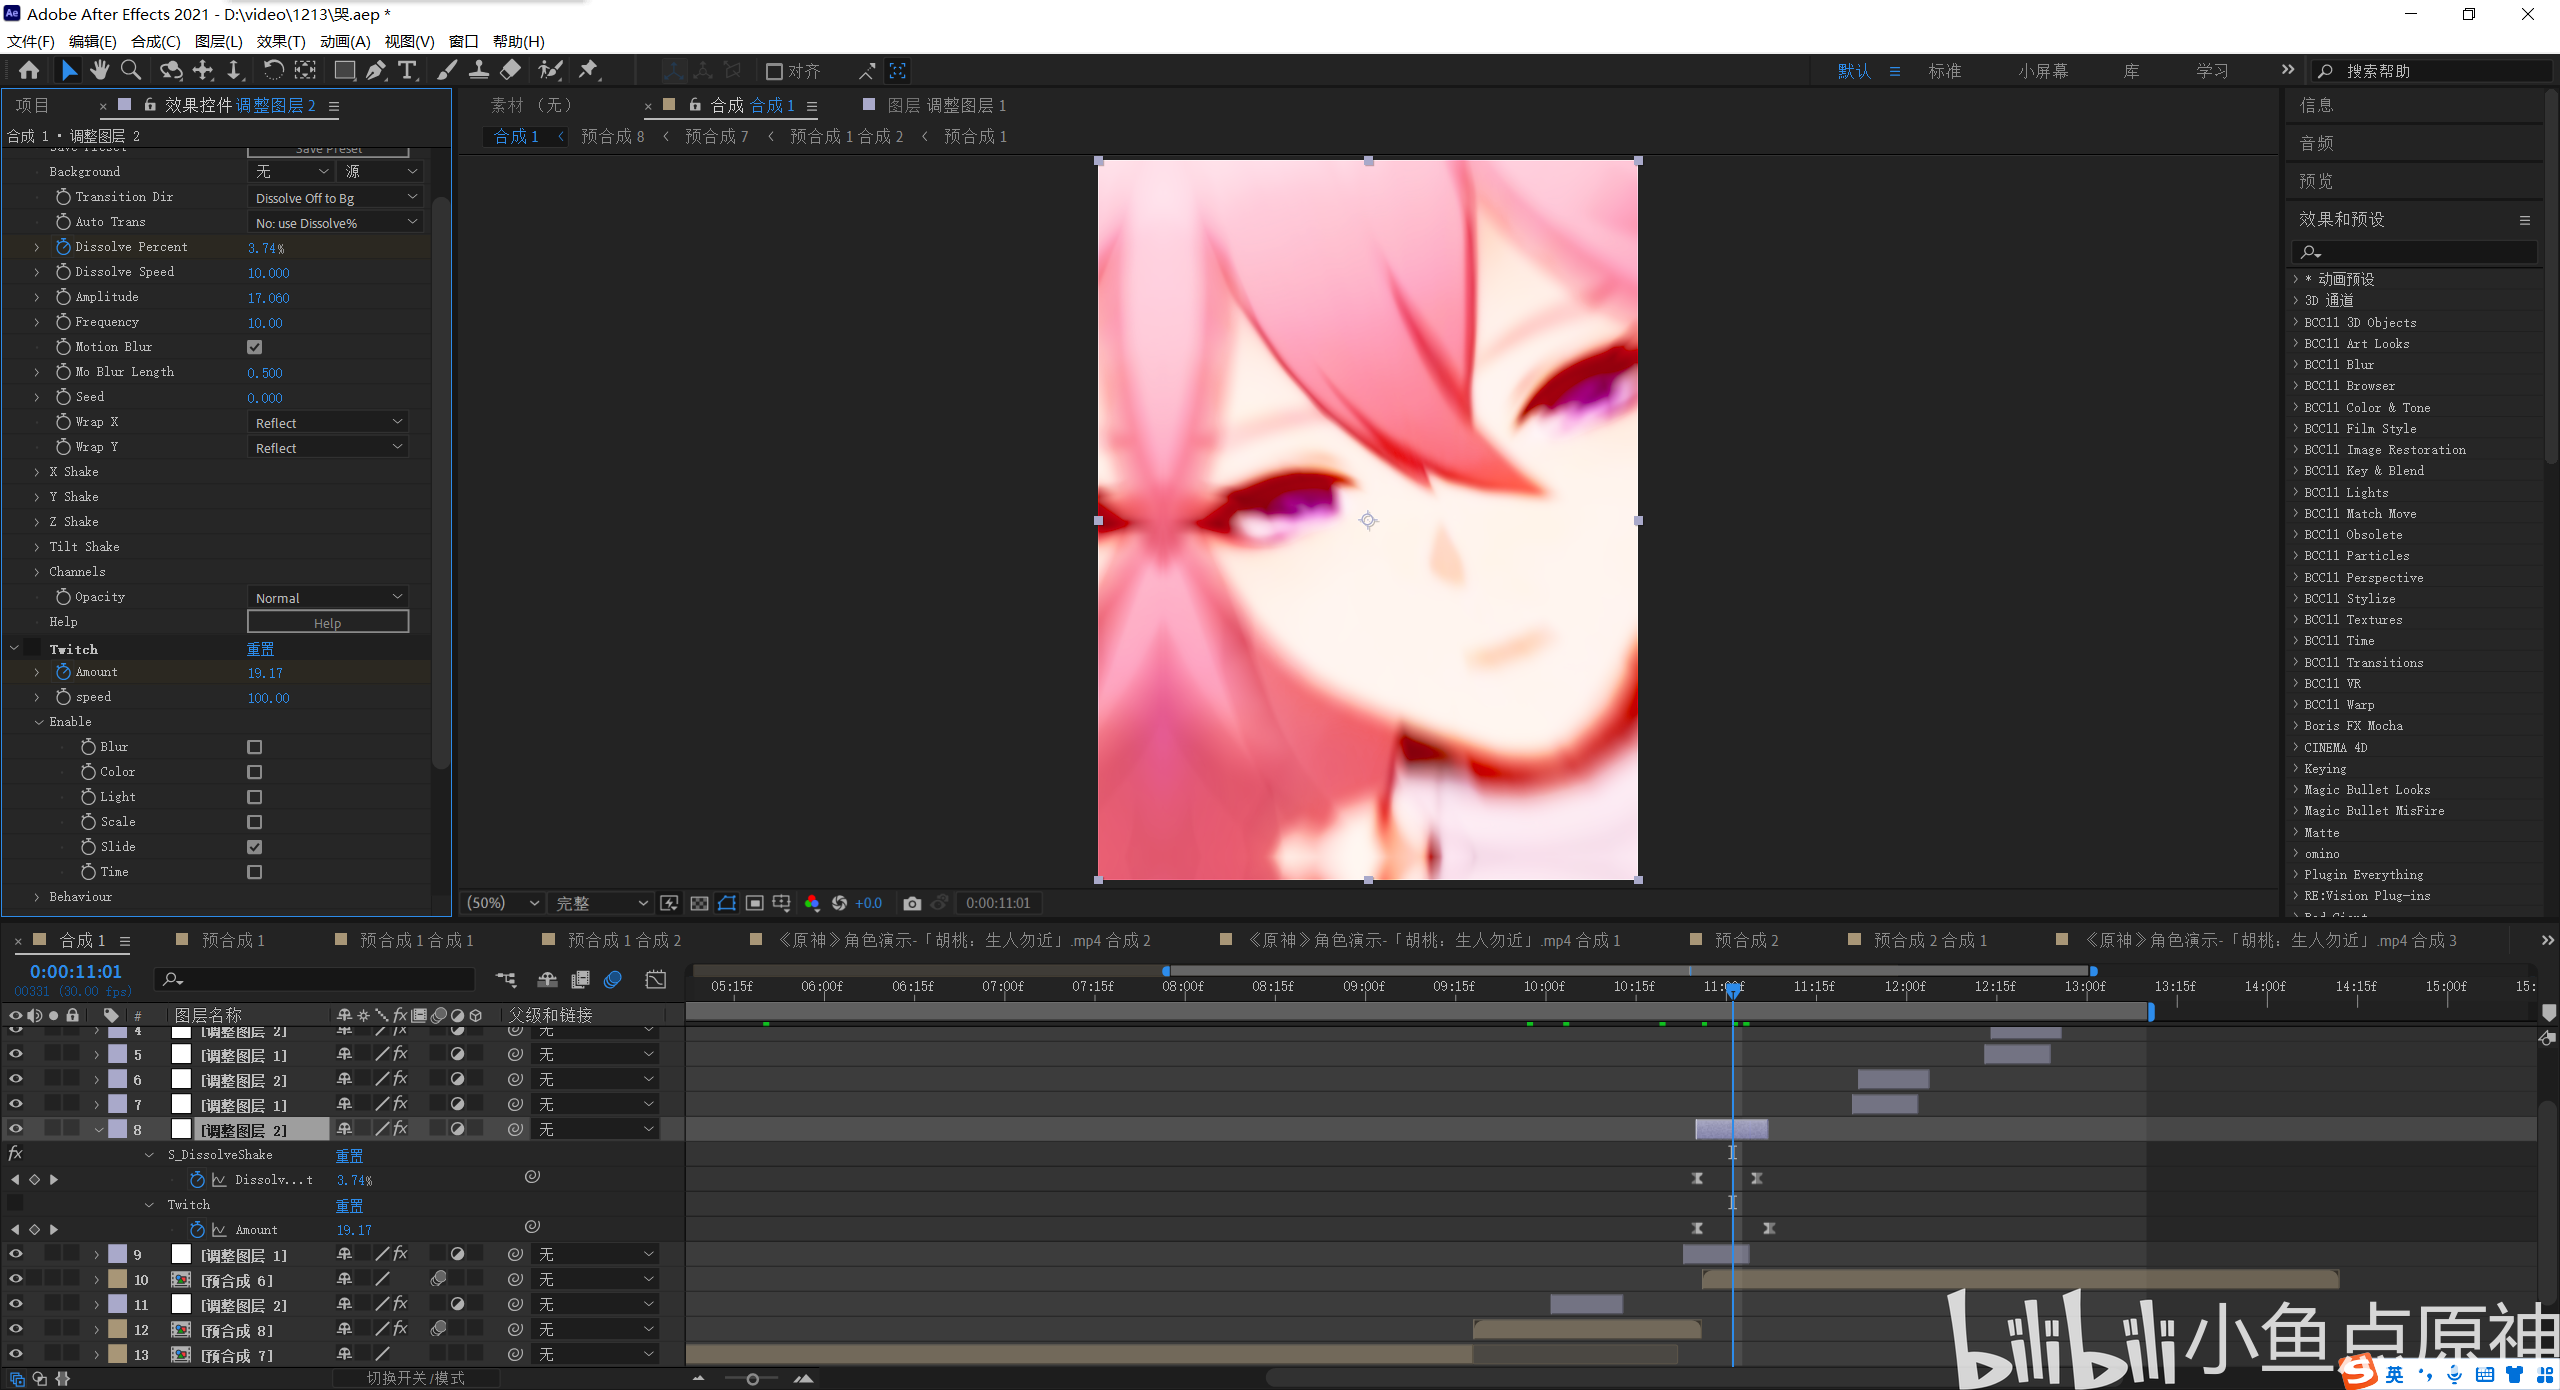
Task: Take snapshot with camera icon
Action: point(911,903)
